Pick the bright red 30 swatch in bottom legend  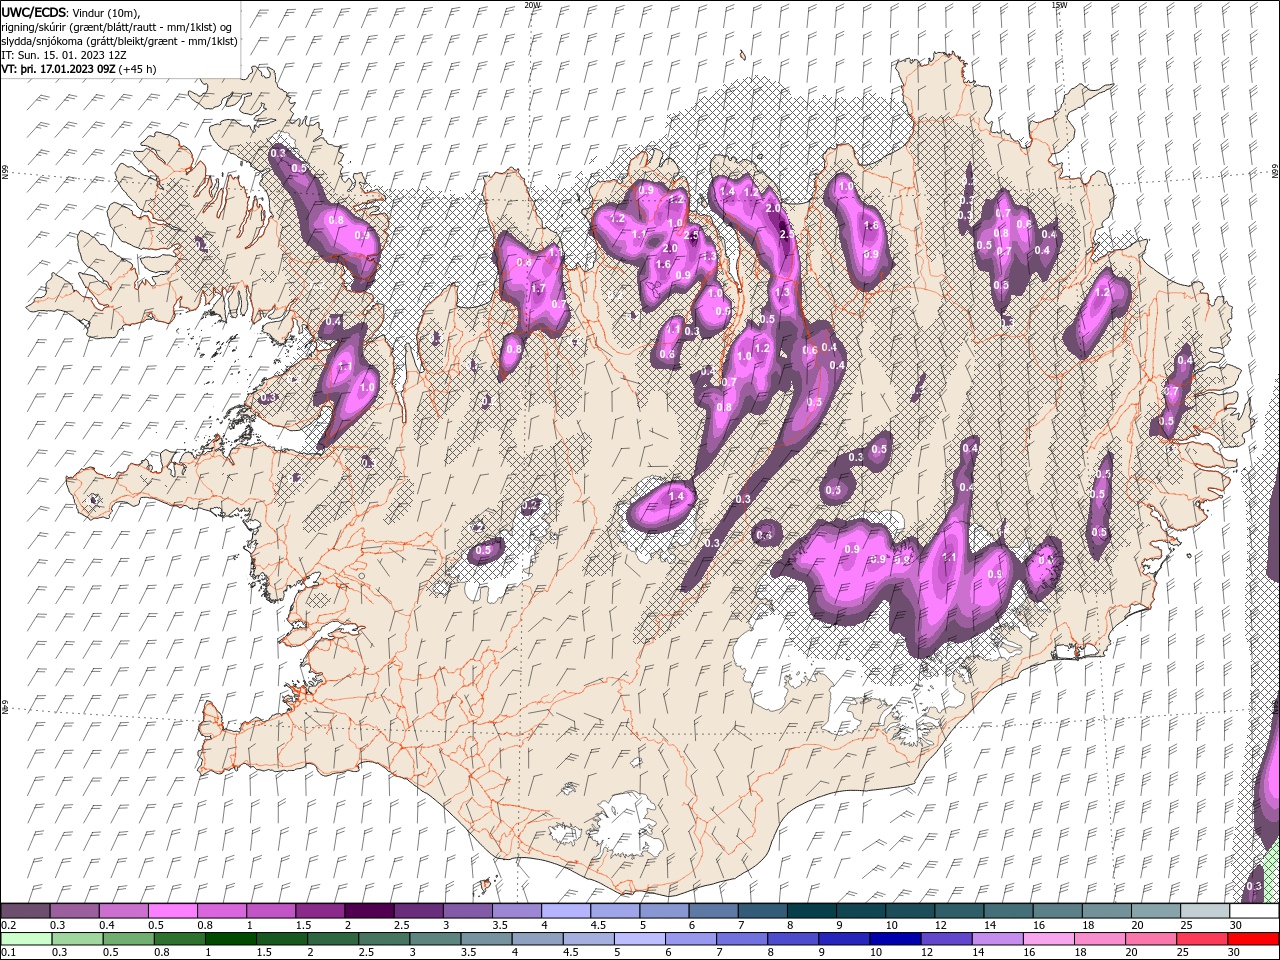(x=1254, y=938)
